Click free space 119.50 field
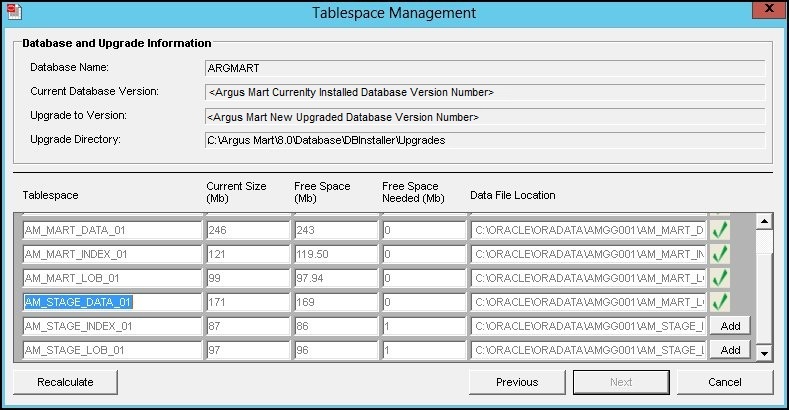The image size is (789, 410). coord(336,254)
